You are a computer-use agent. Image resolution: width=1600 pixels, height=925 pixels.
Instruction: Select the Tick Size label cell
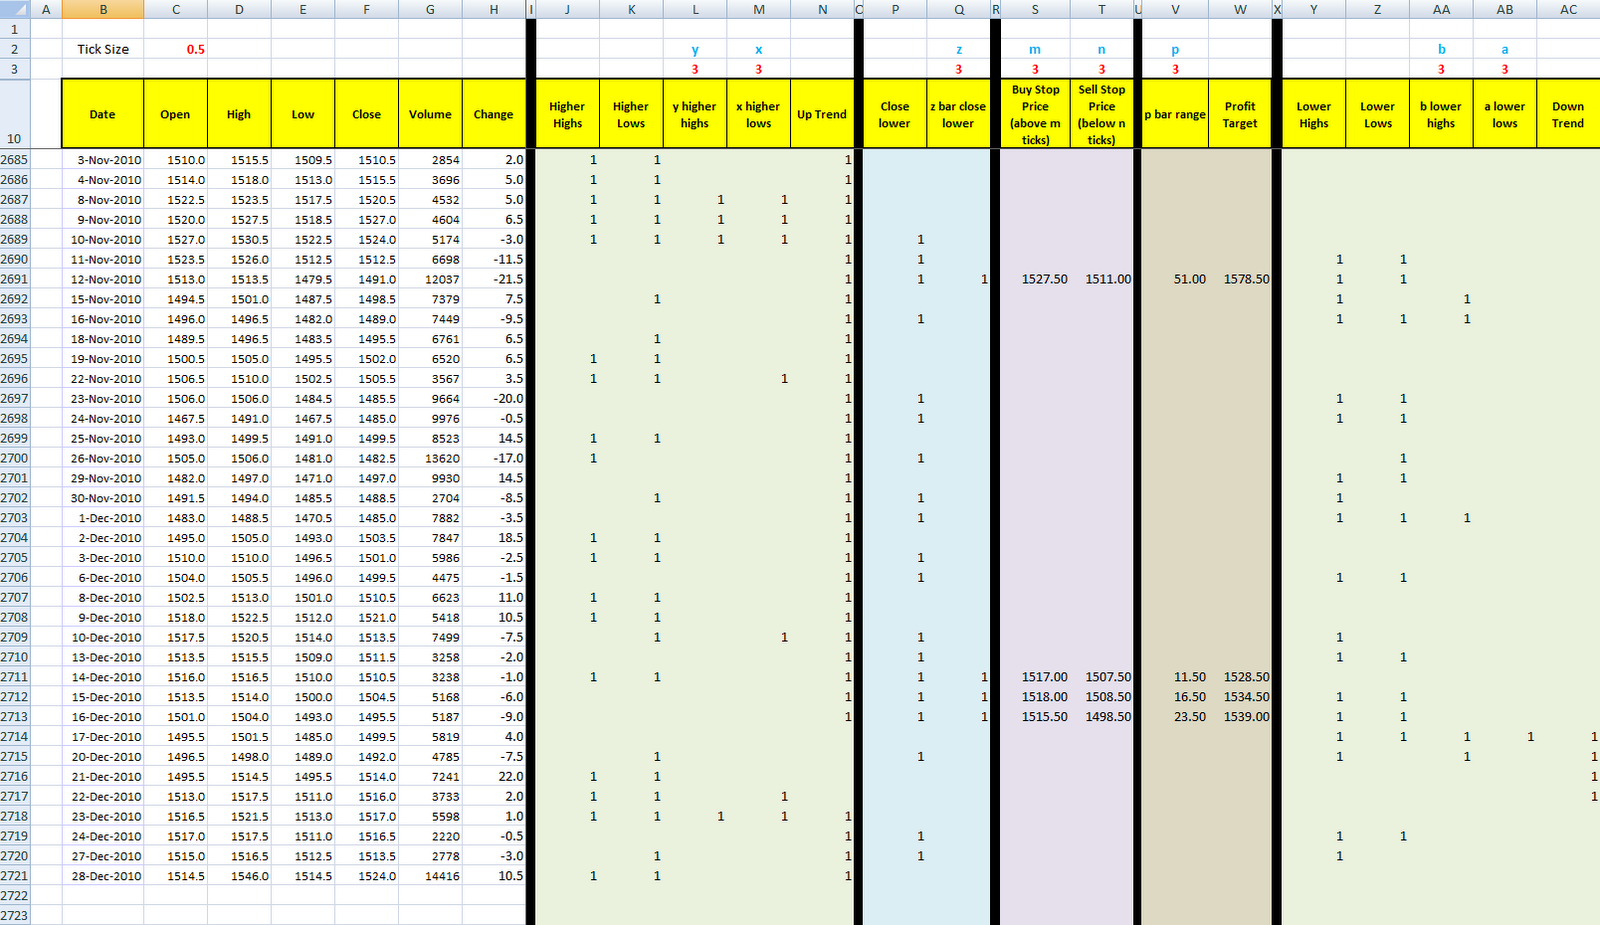point(103,48)
